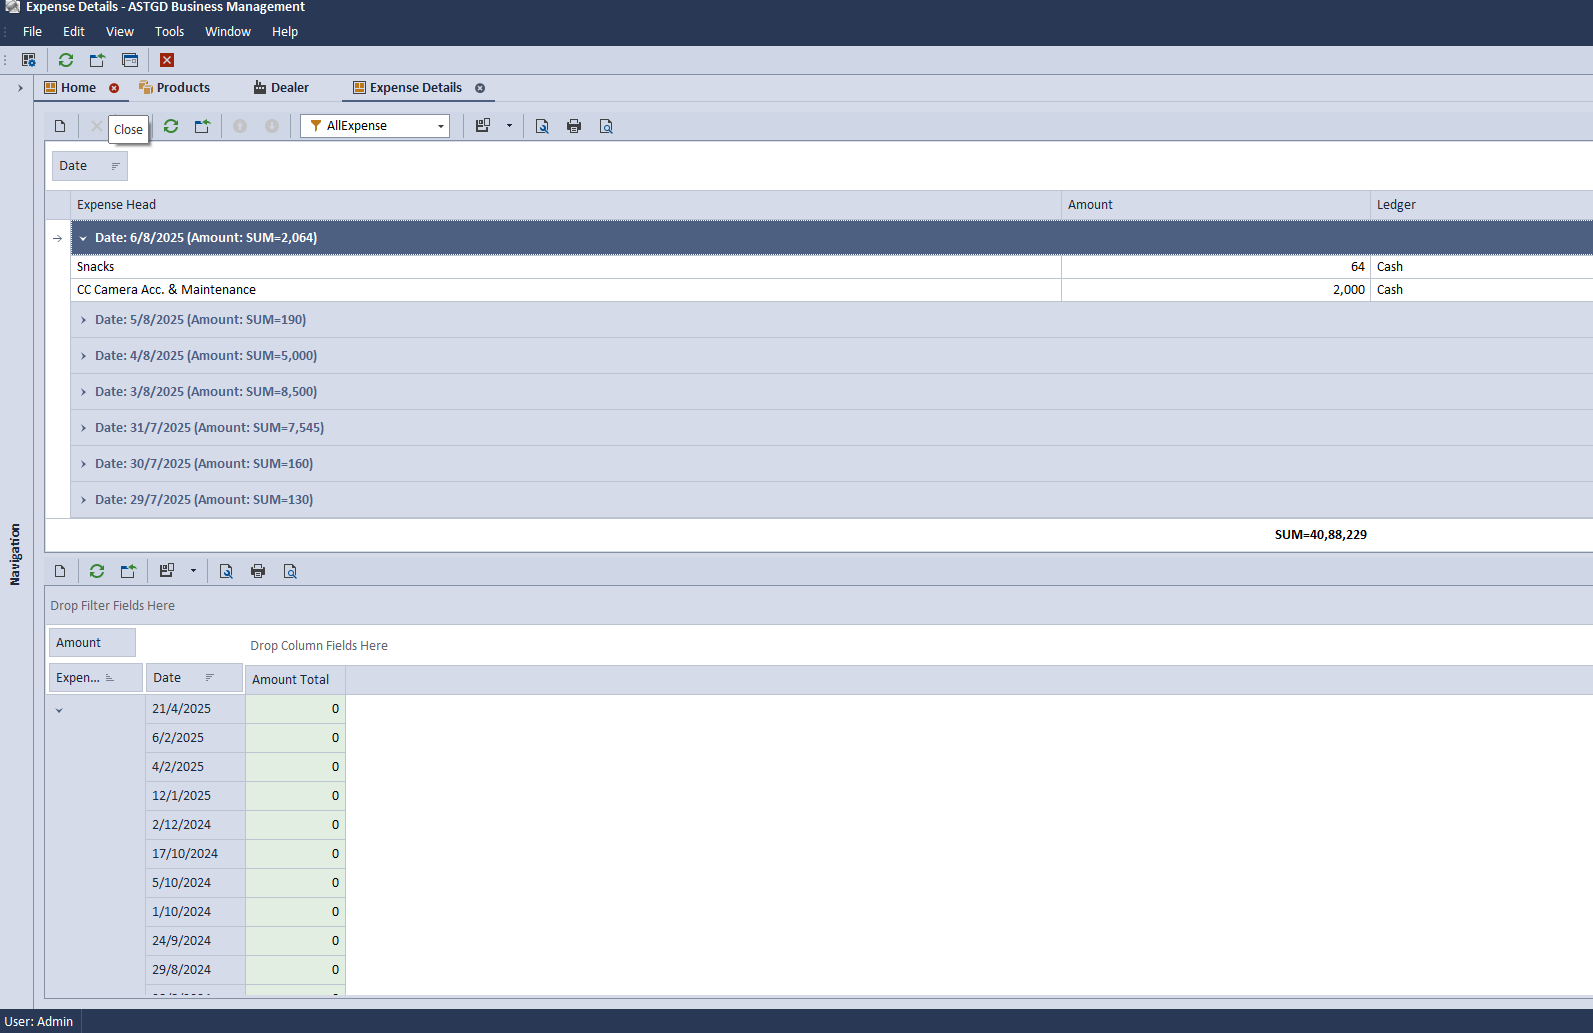
Task: Open the Help menu
Action: point(285,32)
